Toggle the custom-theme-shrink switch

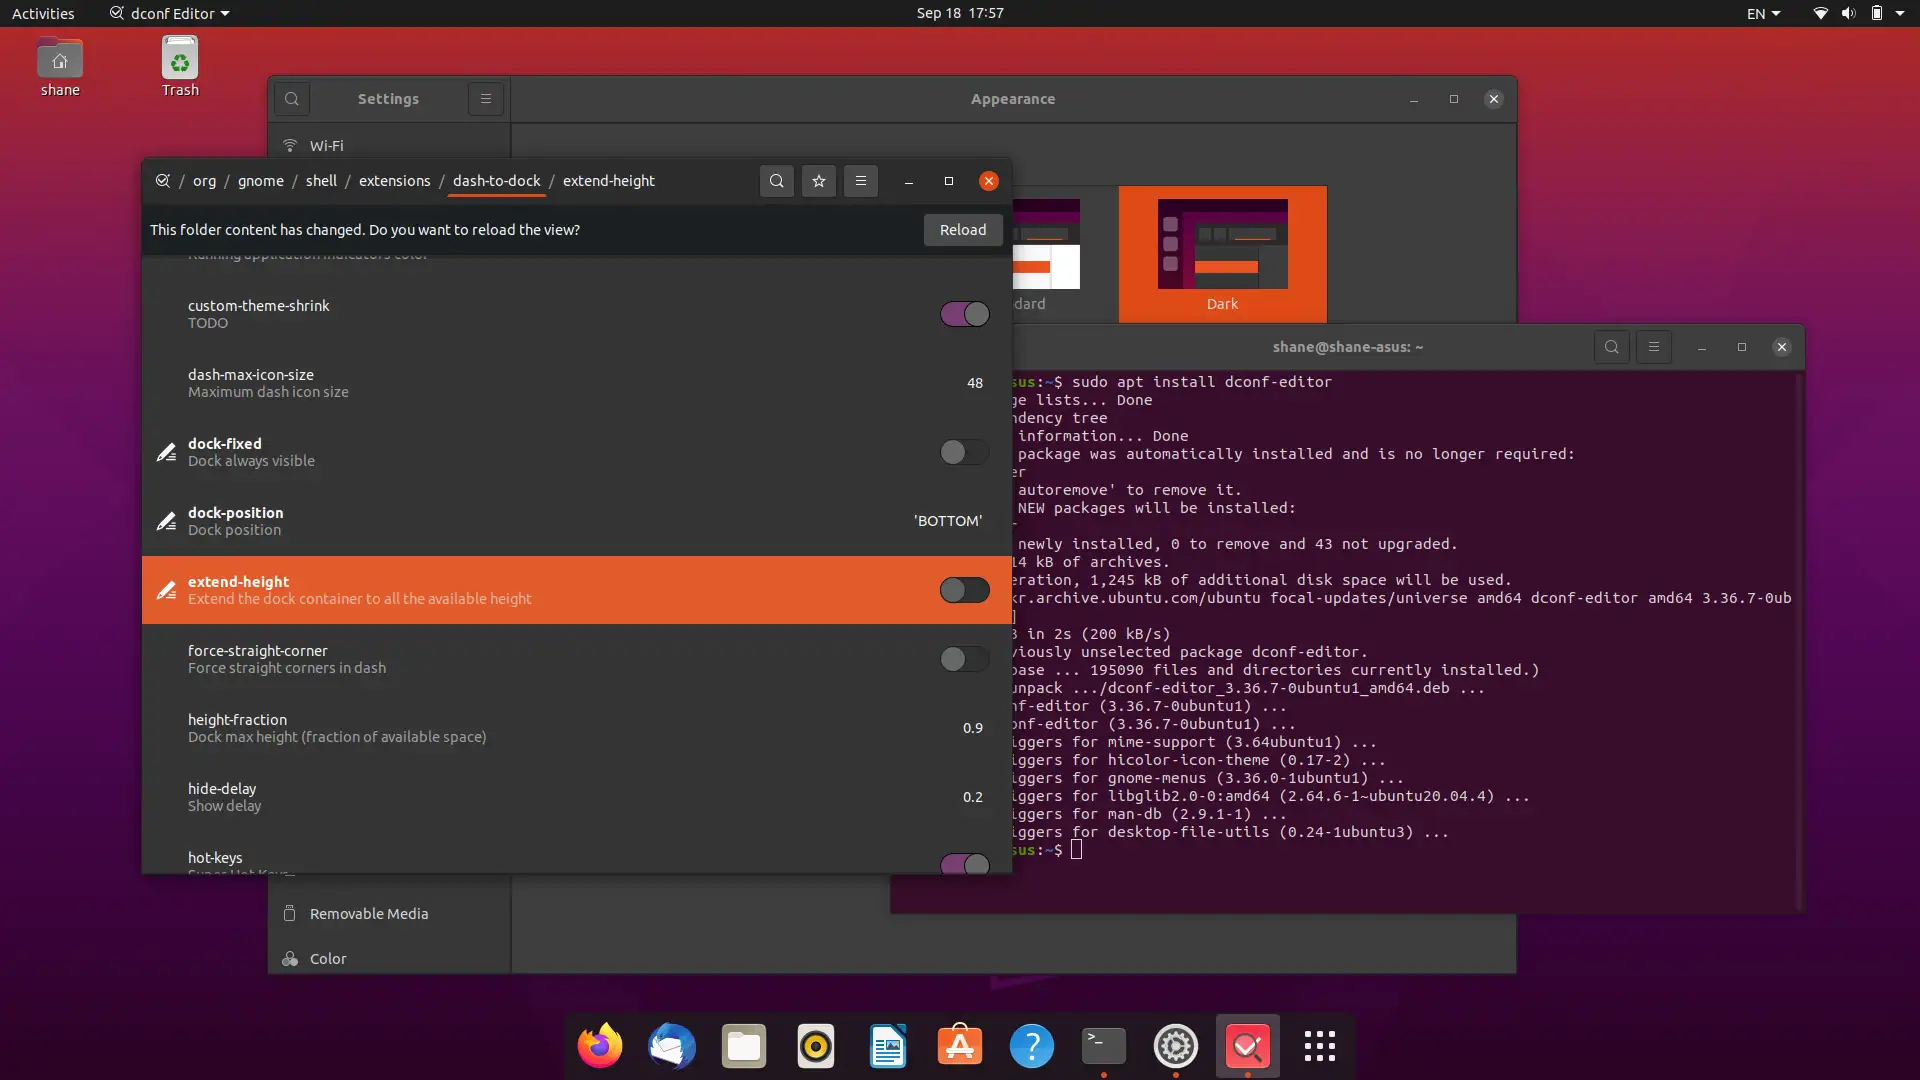pos(964,314)
